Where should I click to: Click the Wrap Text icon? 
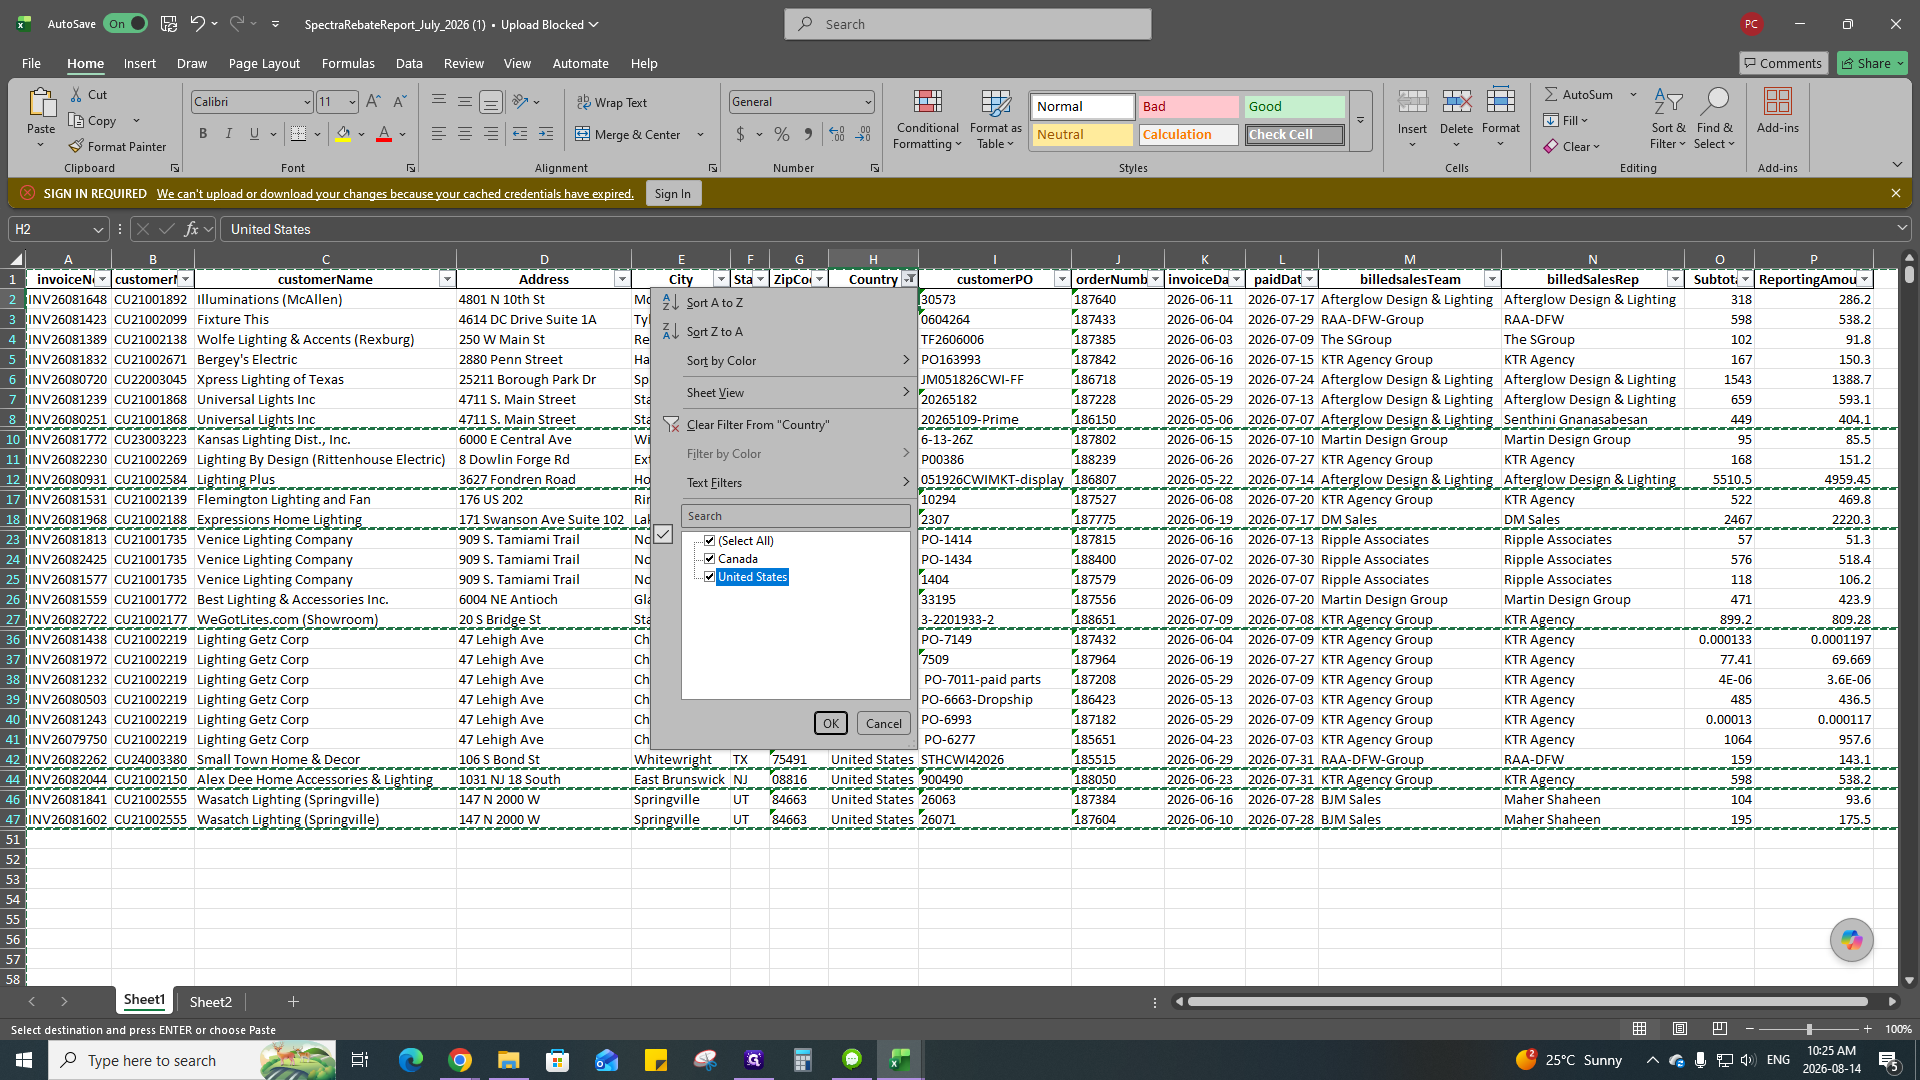[x=584, y=102]
